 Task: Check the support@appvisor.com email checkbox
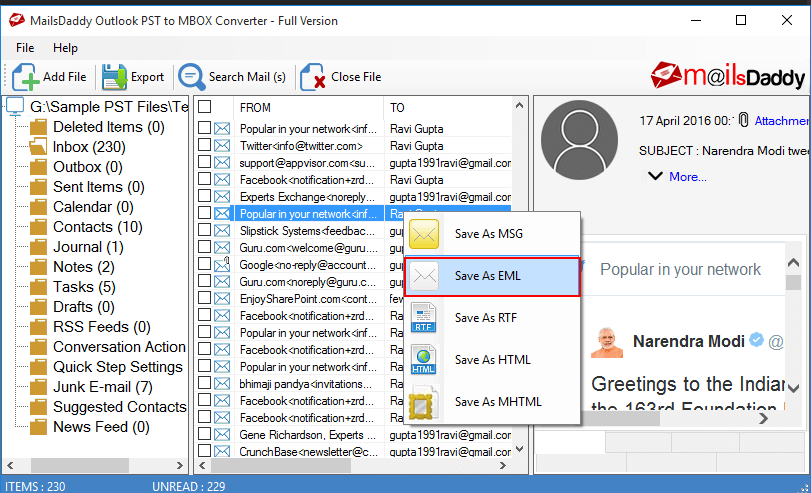[x=204, y=162]
